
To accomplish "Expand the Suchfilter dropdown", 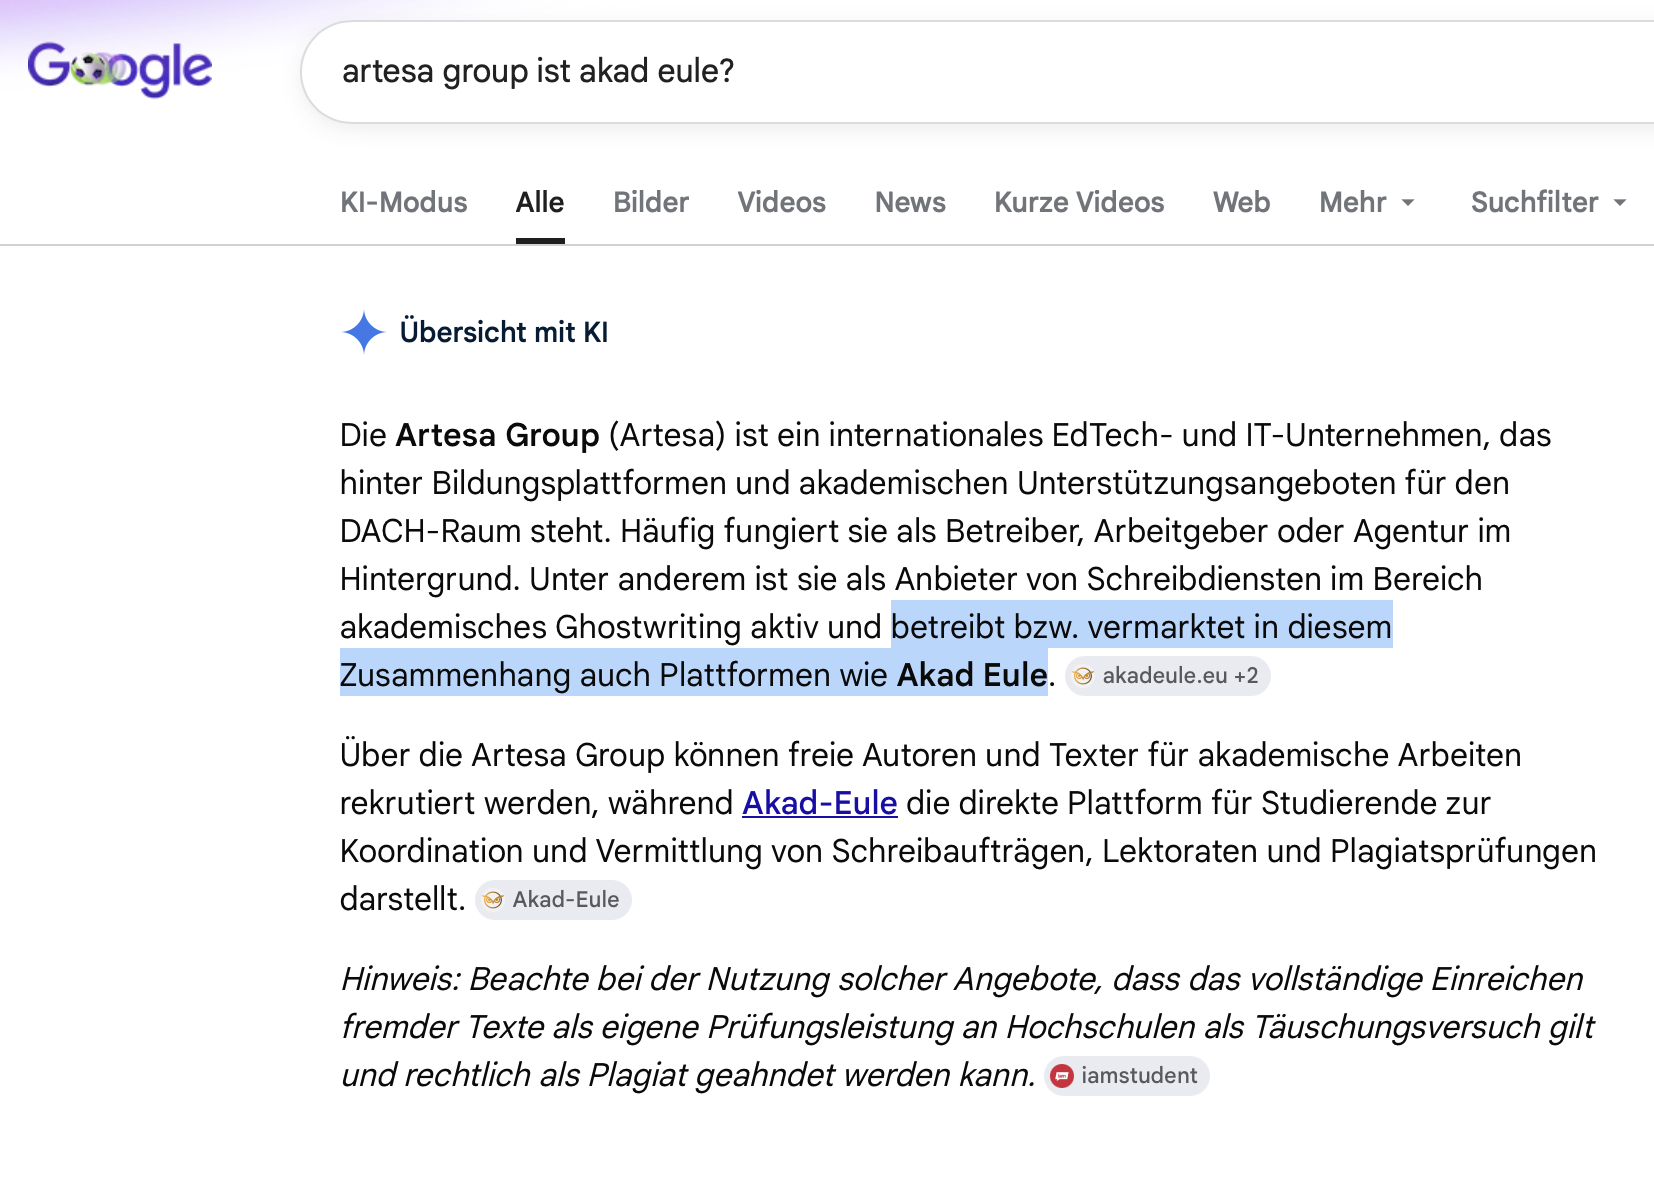I will [1548, 203].
